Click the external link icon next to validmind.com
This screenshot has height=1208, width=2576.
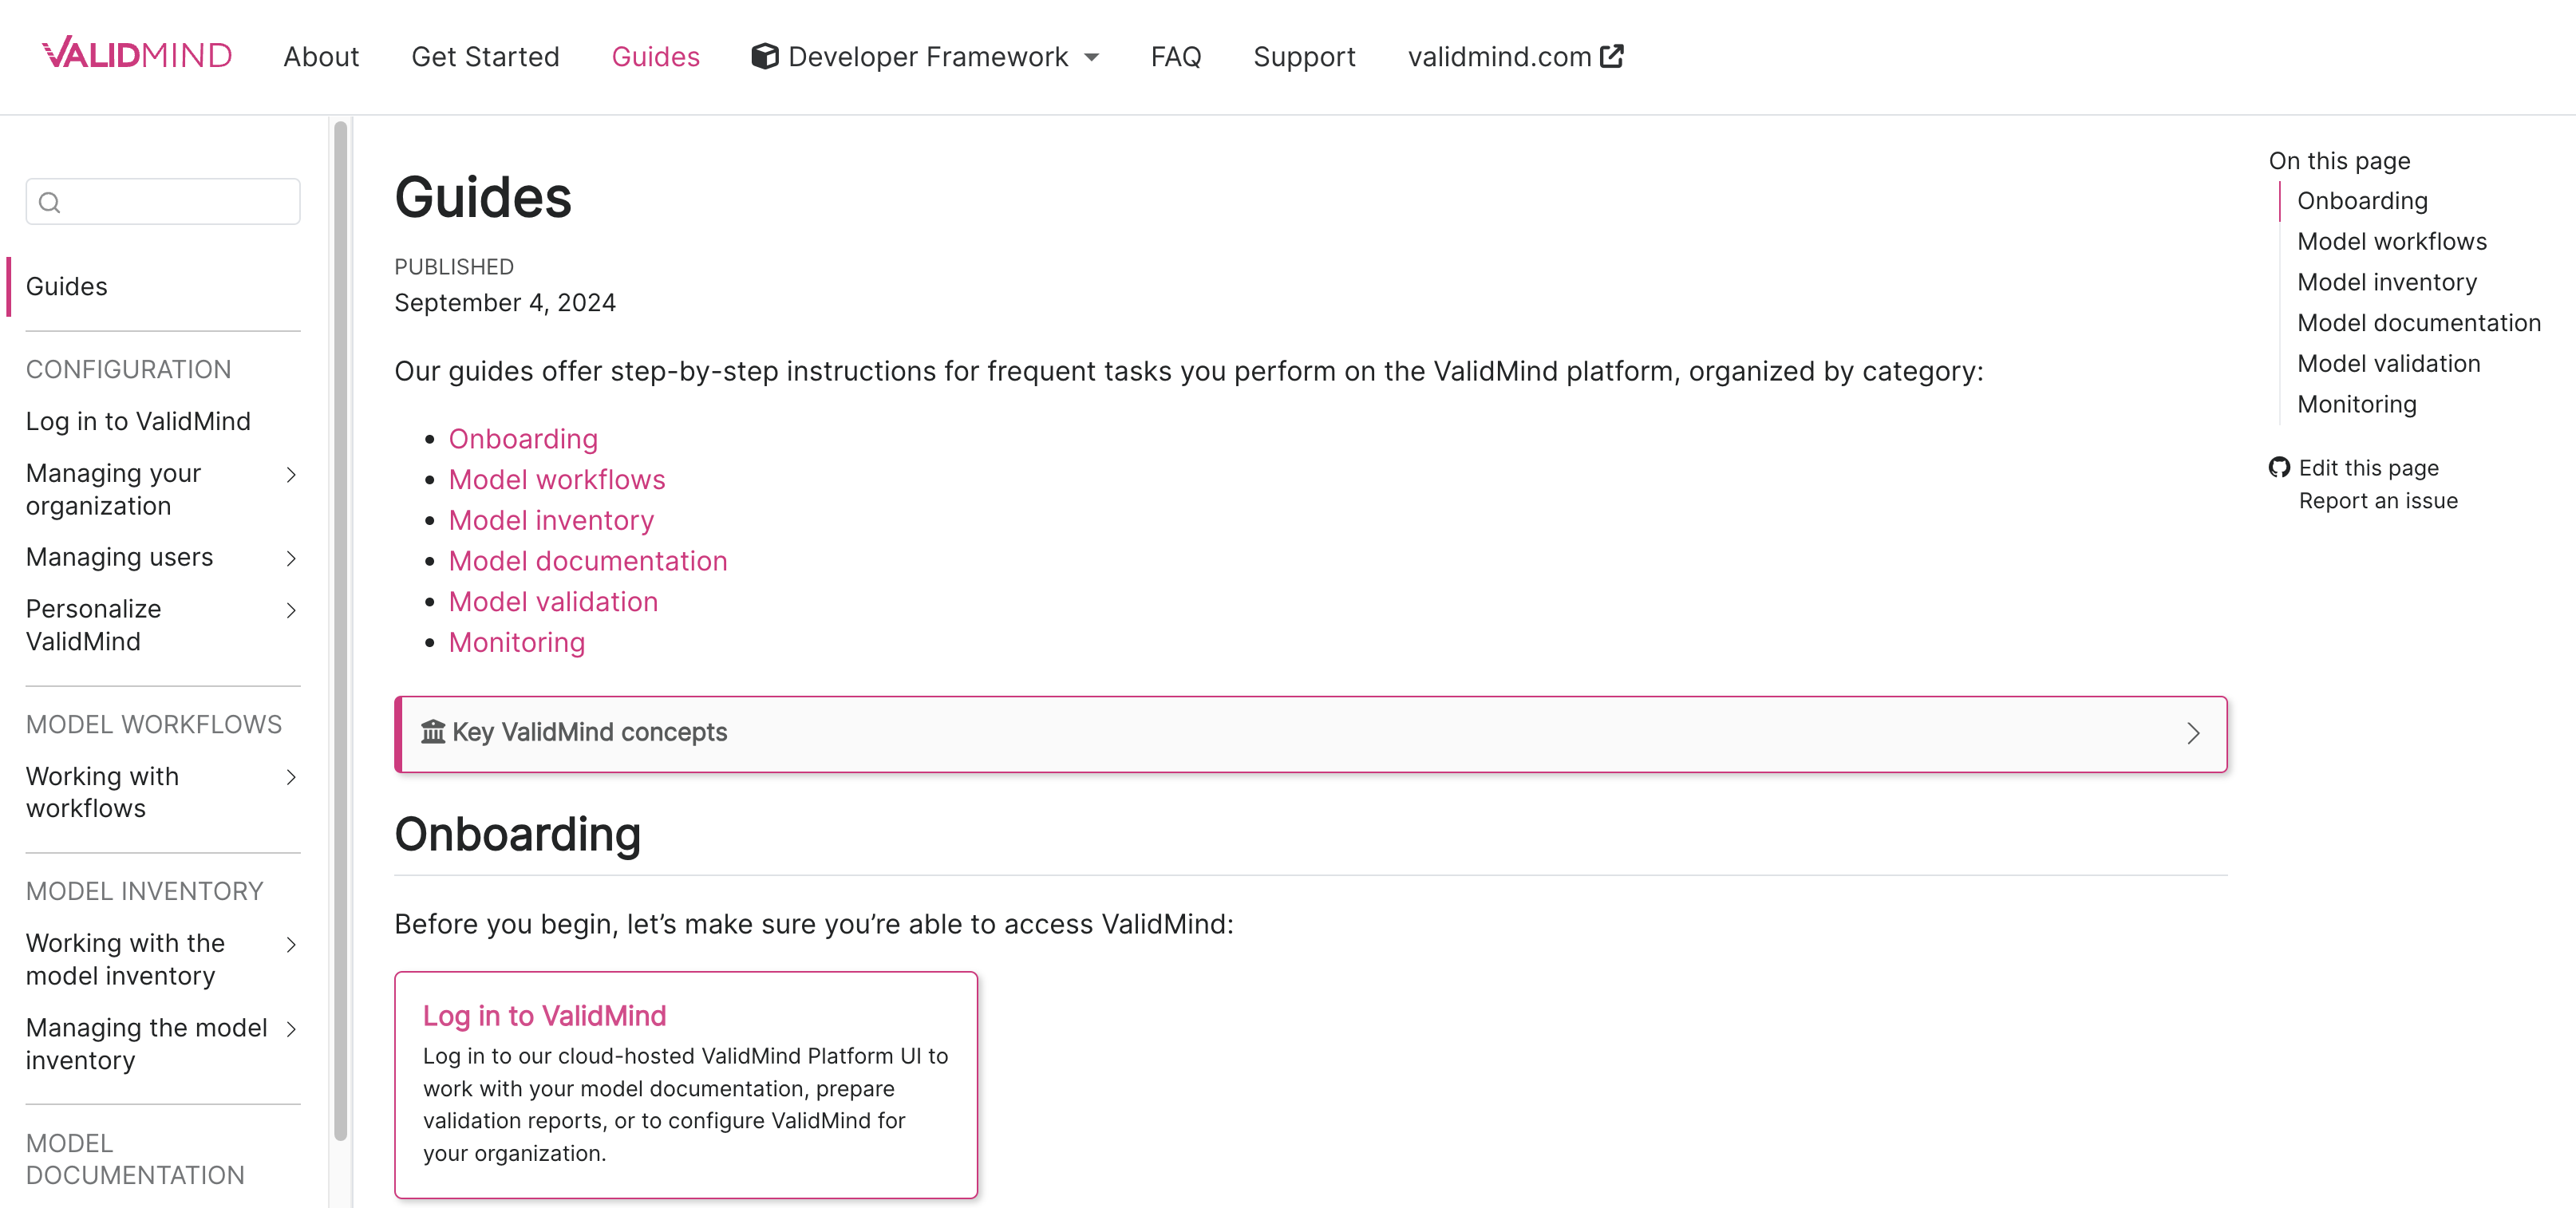pos(1612,56)
